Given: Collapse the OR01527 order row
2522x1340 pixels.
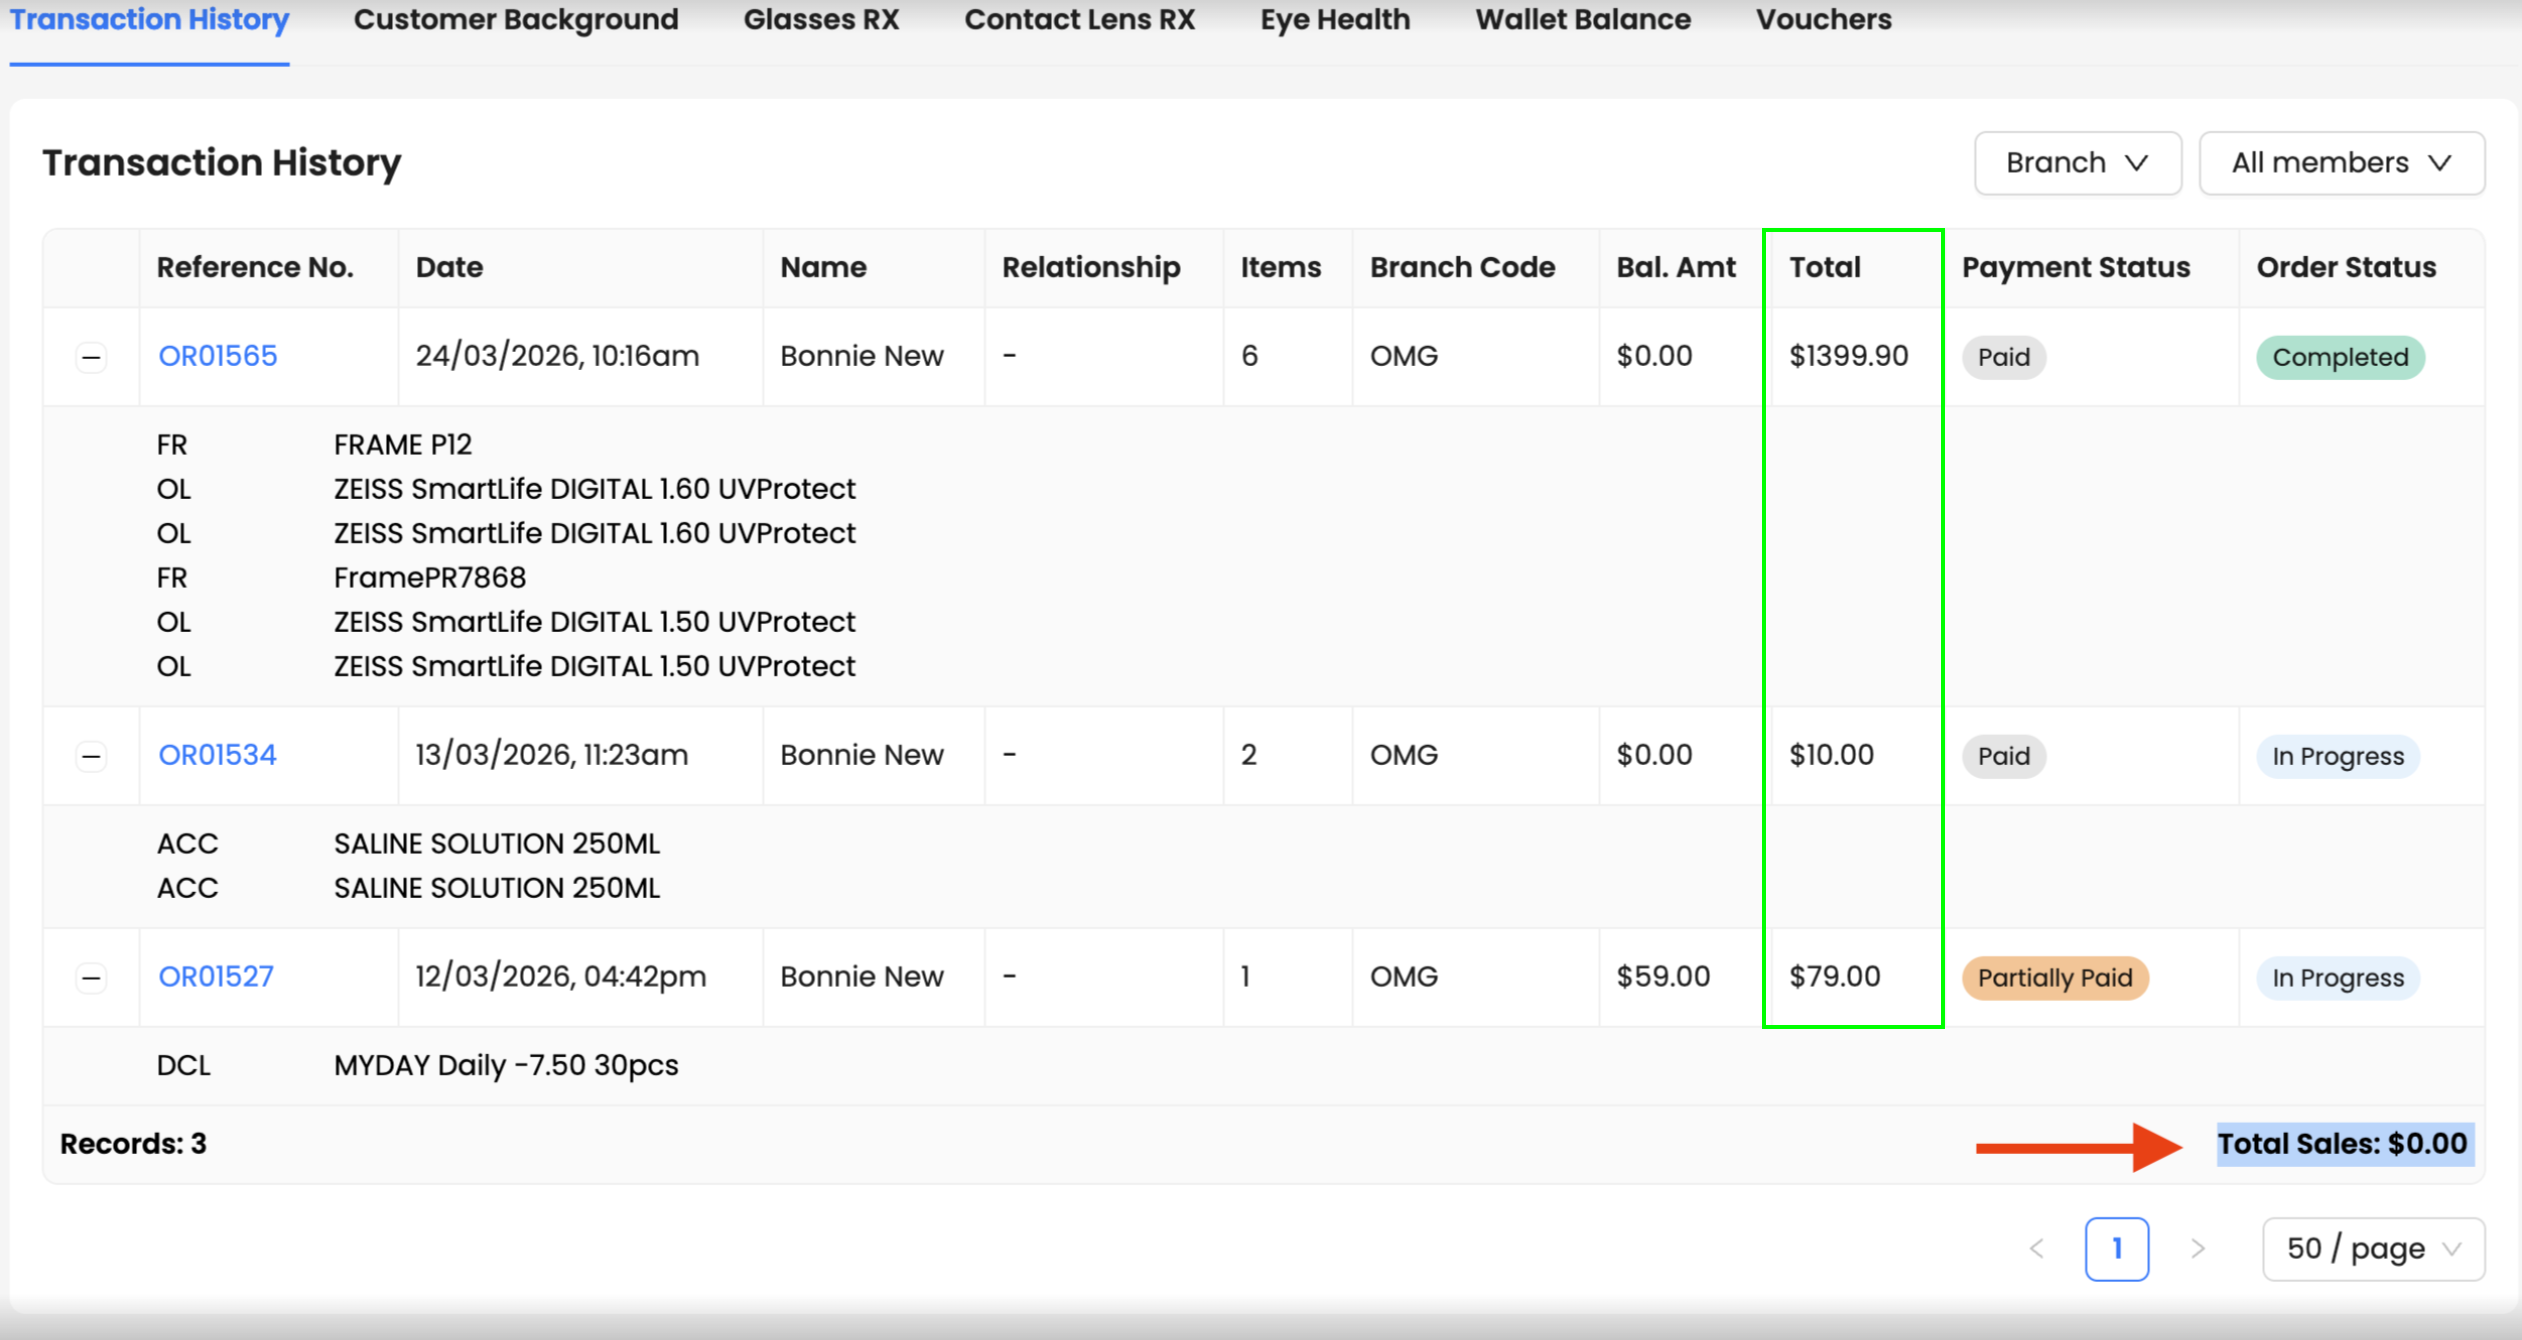Looking at the screenshot, I should click(91, 977).
